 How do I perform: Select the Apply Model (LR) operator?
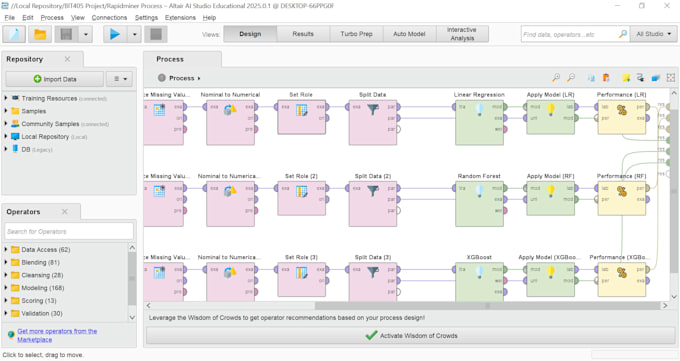550,118
